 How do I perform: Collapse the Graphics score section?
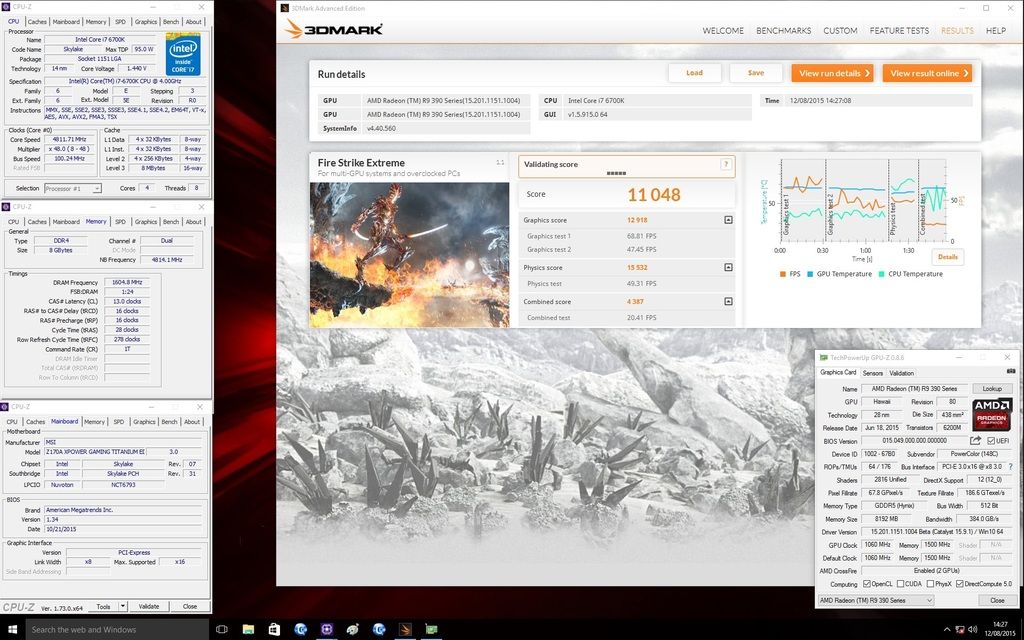point(728,220)
